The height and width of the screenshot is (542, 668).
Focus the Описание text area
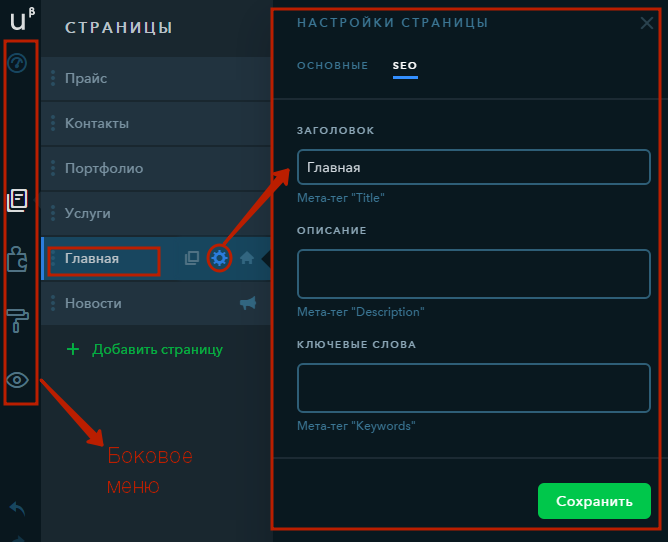click(474, 274)
